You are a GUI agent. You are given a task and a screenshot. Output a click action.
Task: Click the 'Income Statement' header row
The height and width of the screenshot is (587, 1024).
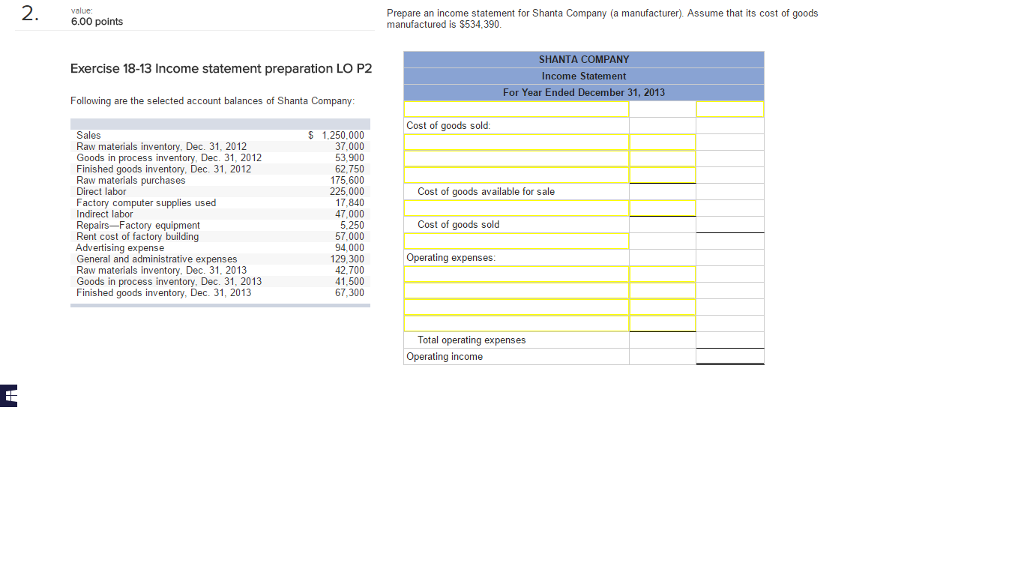[584, 76]
